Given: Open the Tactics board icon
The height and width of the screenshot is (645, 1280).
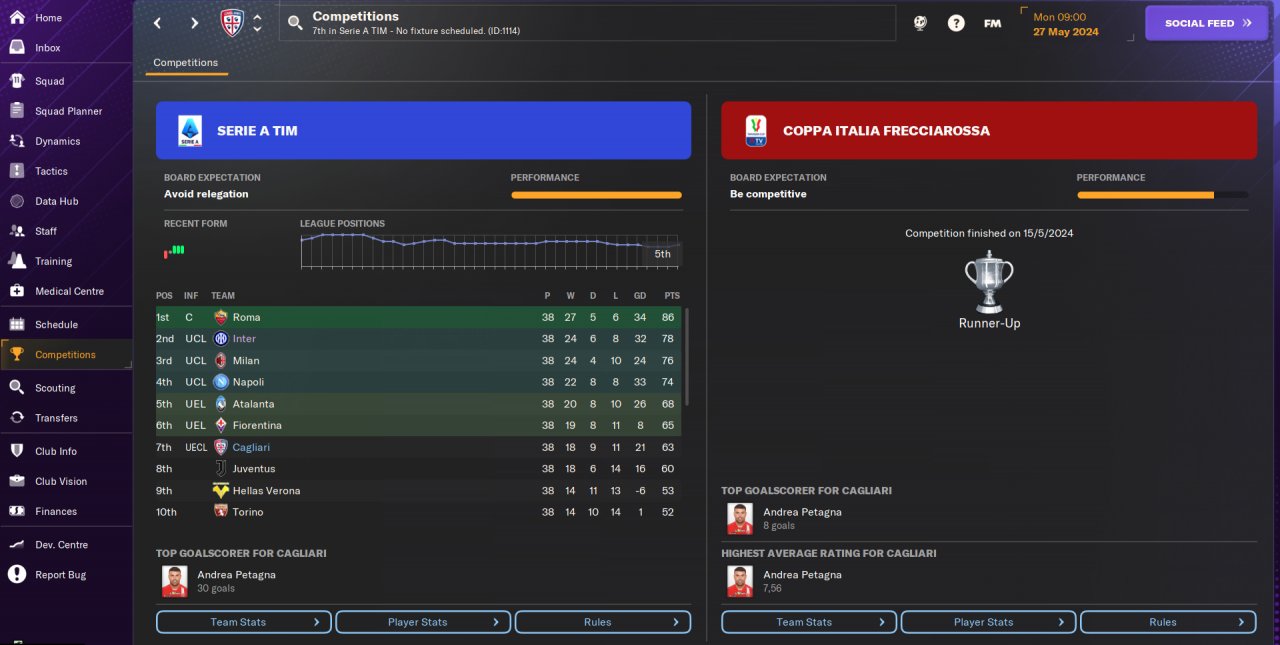Looking at the screenshot, I should click(x=17, y=171).
